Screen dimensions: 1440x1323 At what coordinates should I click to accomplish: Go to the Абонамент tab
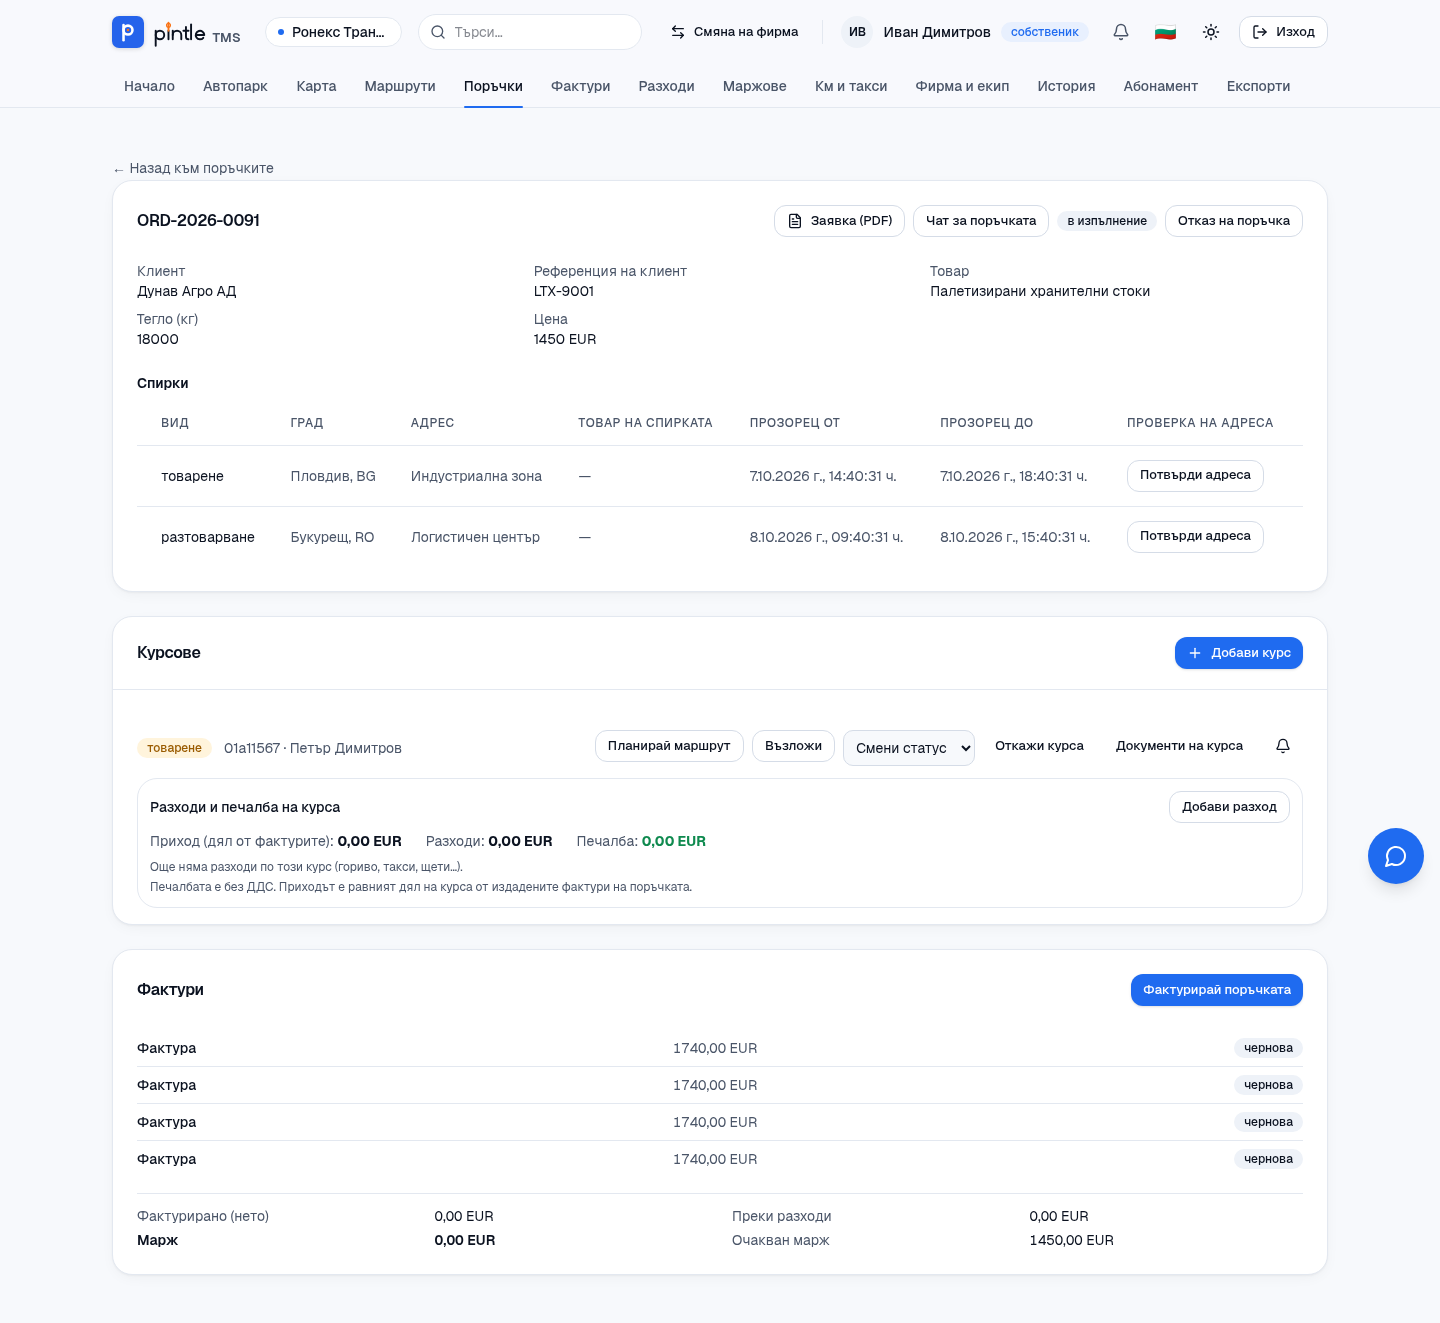tap(1161, 86)
